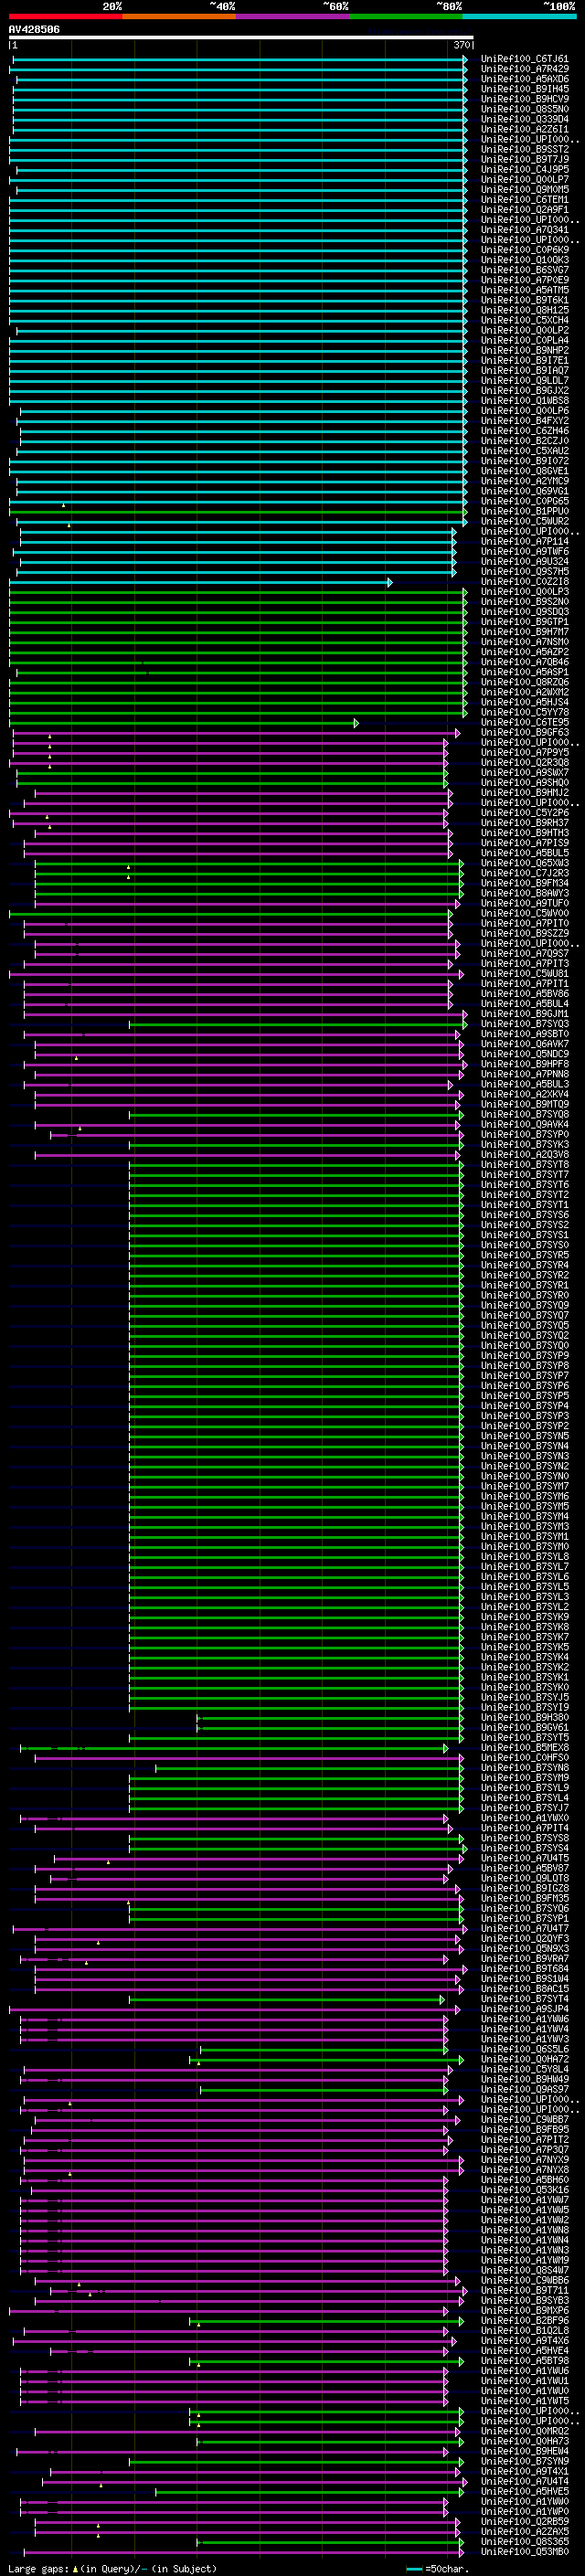Select the UniRef100_C6TE95 label

[525, 722]
